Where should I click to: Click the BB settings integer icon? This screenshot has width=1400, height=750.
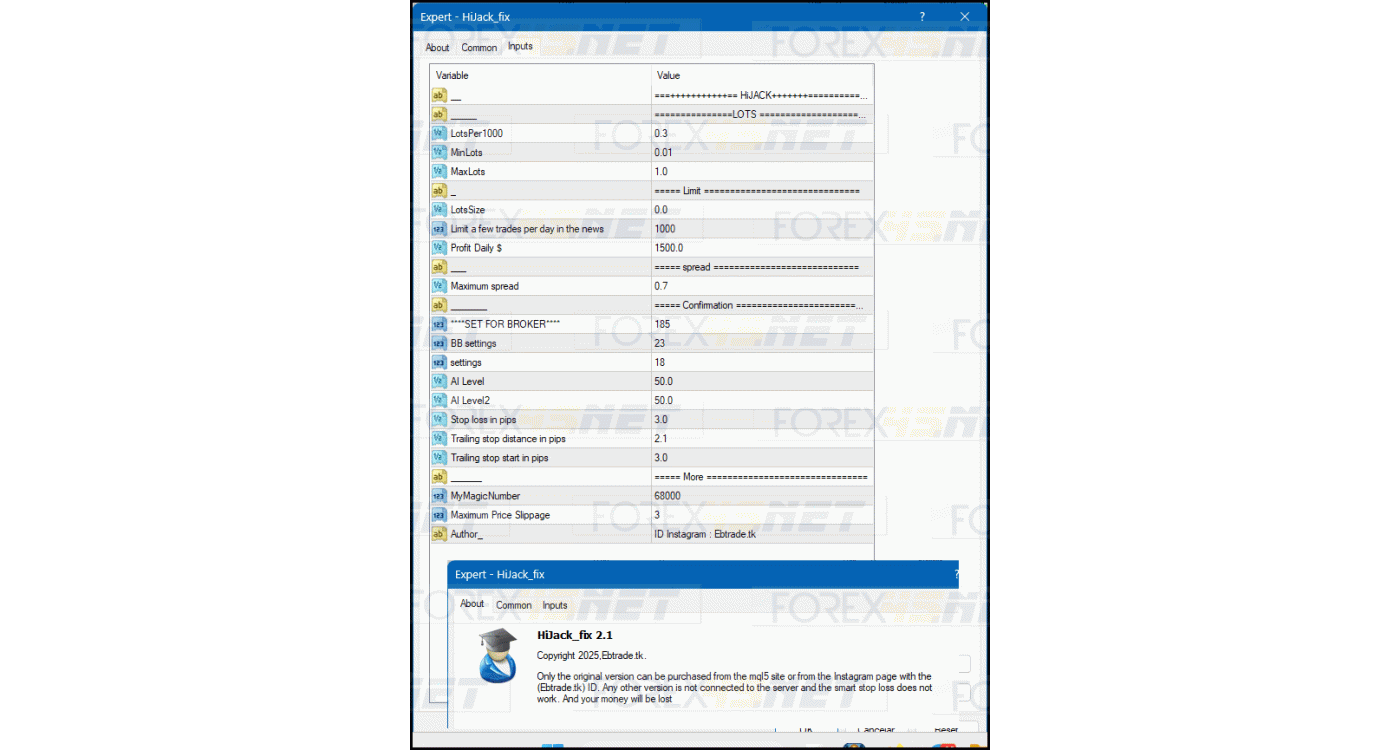[439, 343]
